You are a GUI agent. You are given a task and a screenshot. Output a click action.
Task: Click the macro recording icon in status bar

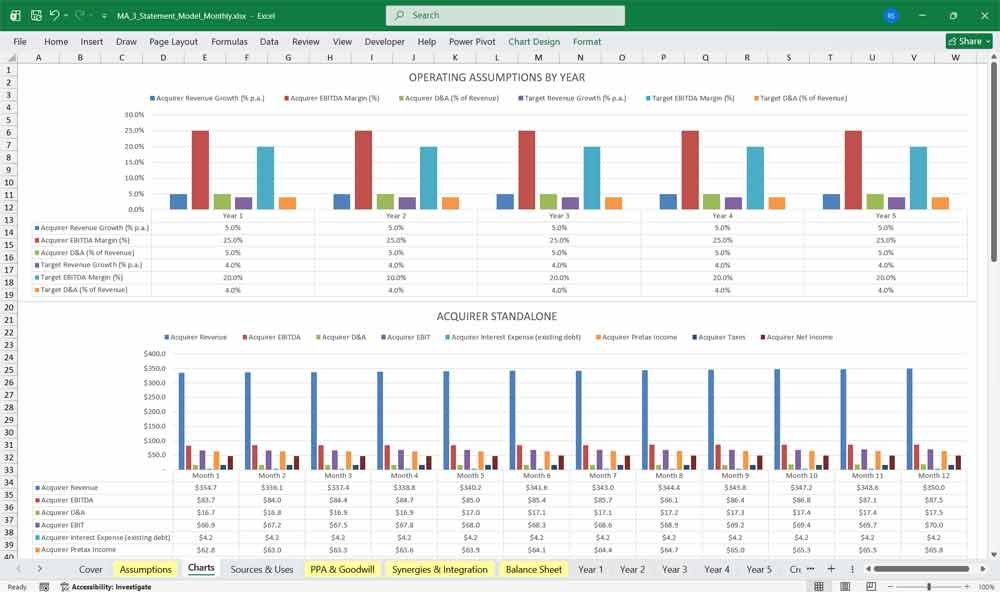44,587
